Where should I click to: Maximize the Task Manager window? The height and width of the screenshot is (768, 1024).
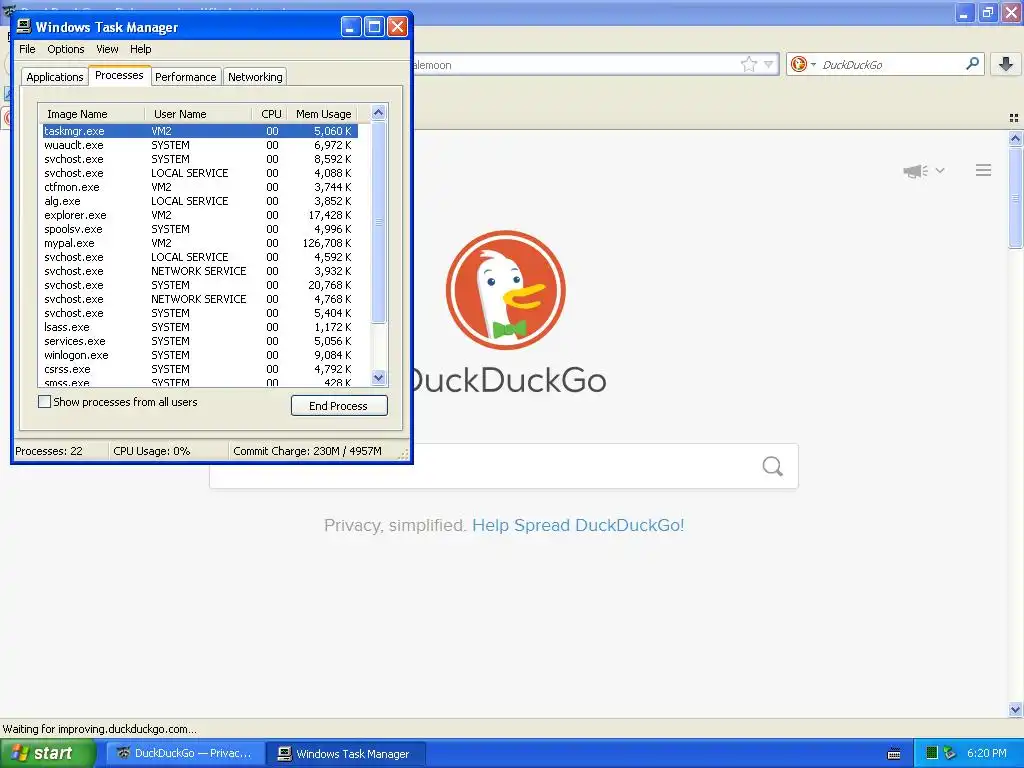tap(374, 27)
